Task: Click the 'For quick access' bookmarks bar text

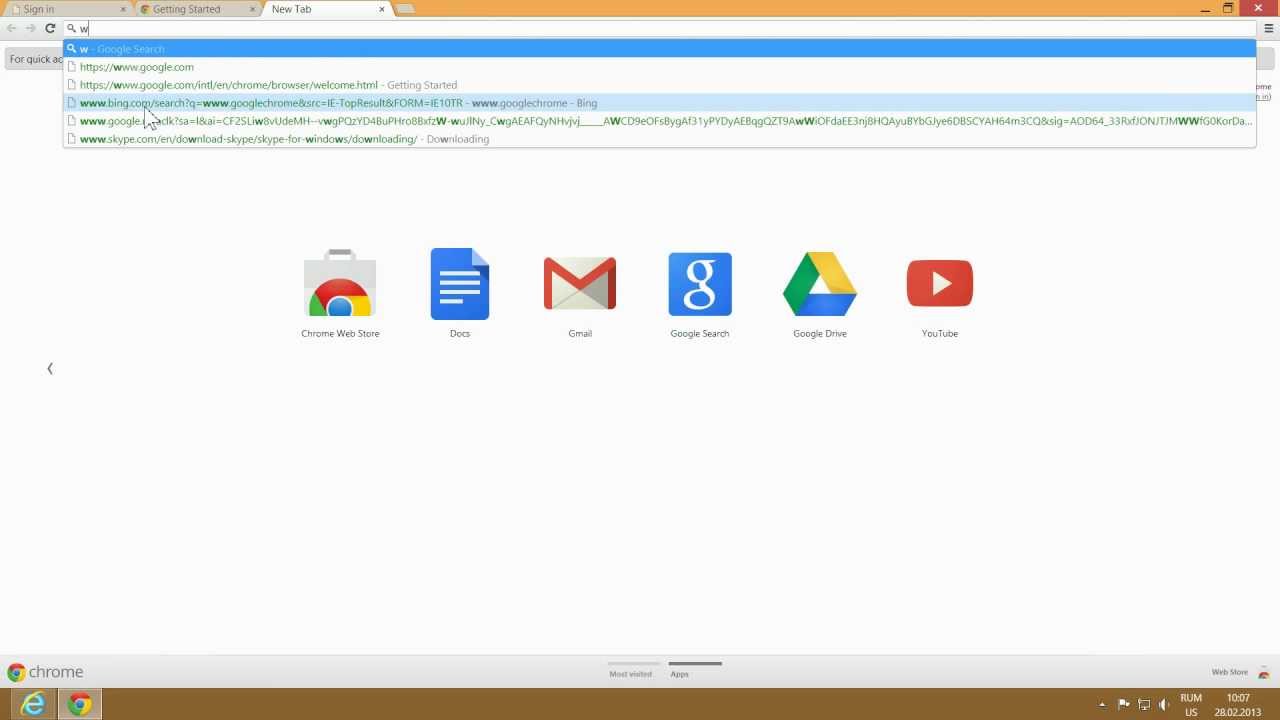Action: [x=36, y=59]
